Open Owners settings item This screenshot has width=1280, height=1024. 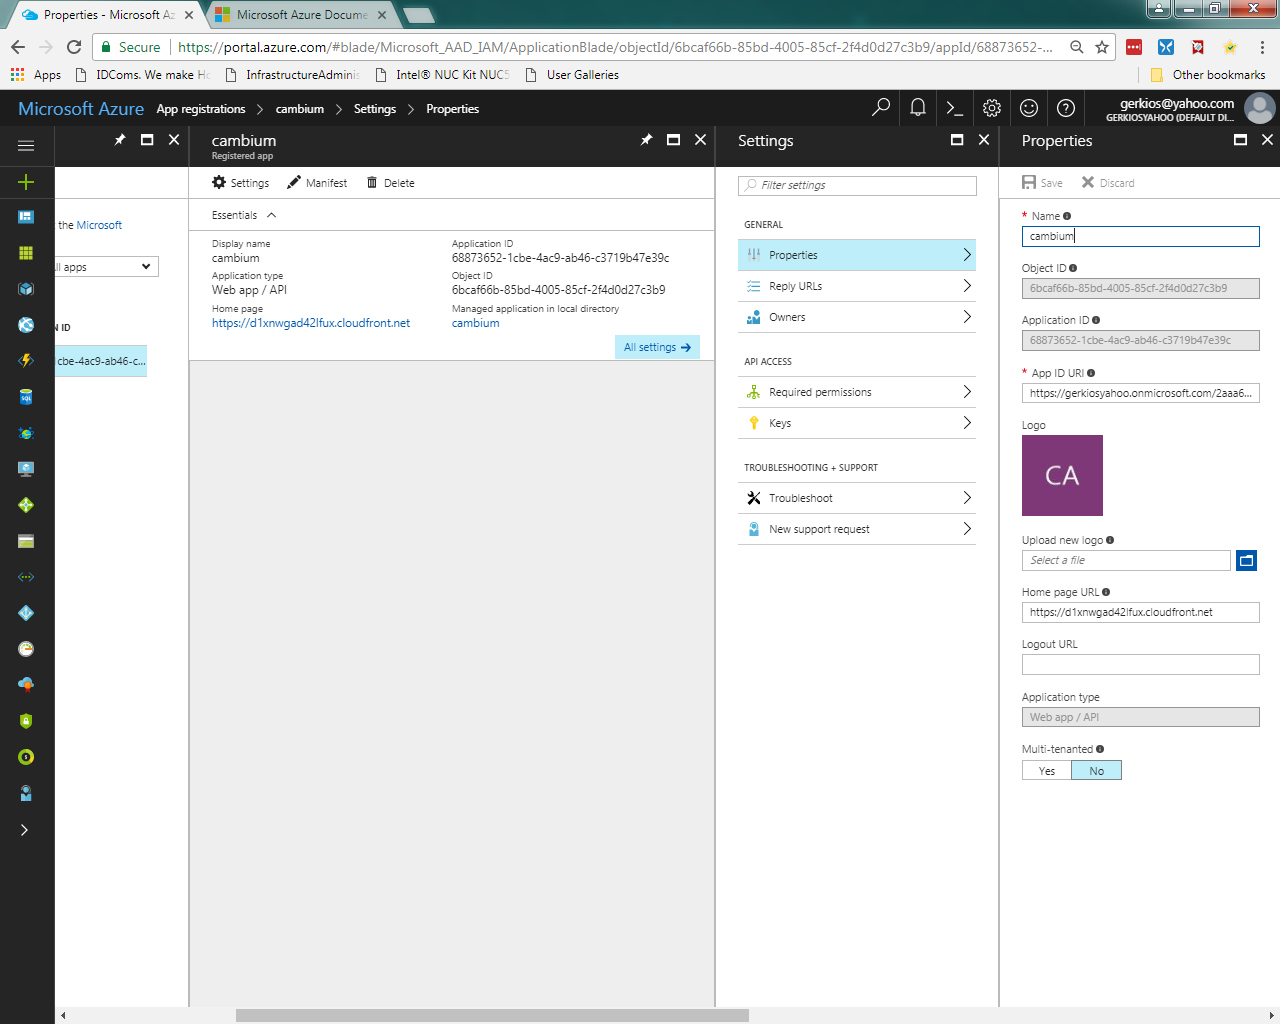(x=857, y=317)
